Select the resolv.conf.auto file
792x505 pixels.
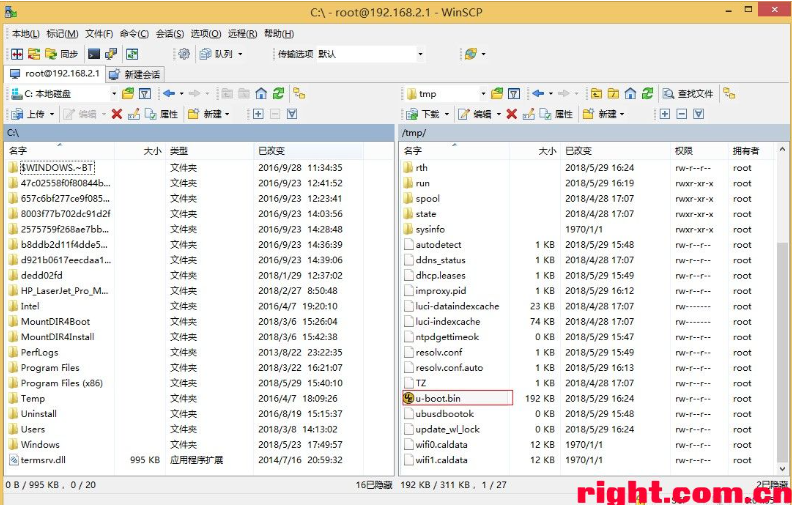[449, 367]
